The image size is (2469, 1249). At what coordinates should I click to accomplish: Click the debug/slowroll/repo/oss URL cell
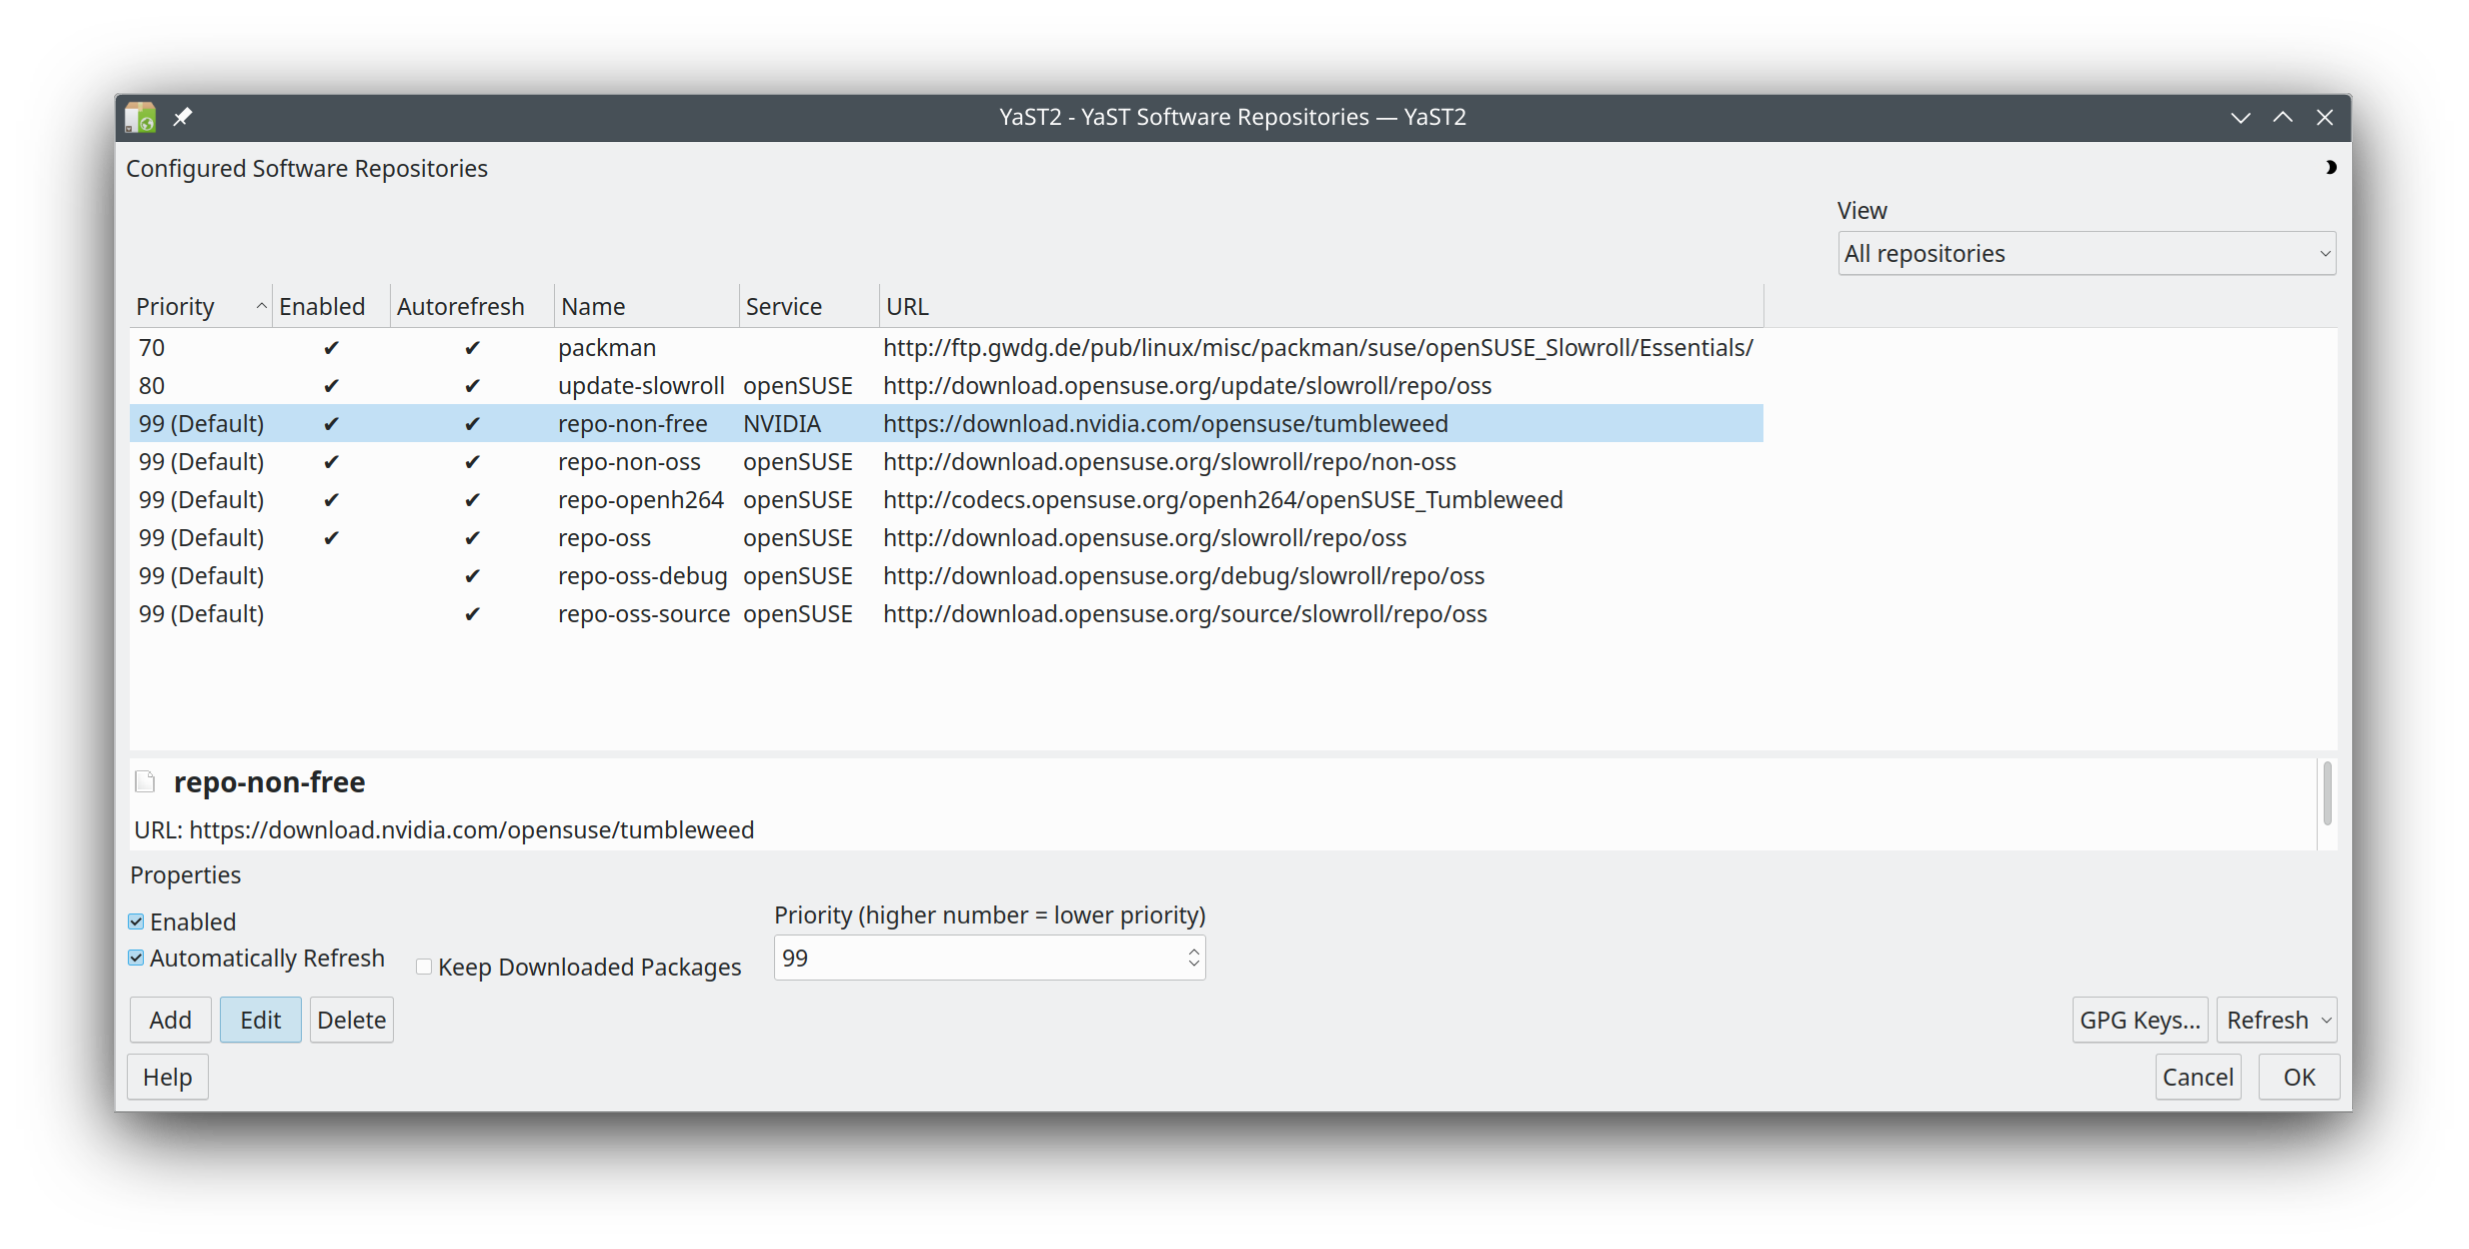[1183, 576]
